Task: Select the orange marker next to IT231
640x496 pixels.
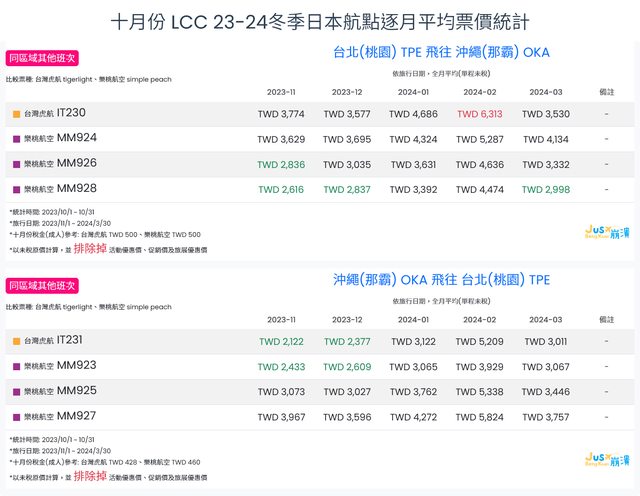Action: (x=16, y=342)
